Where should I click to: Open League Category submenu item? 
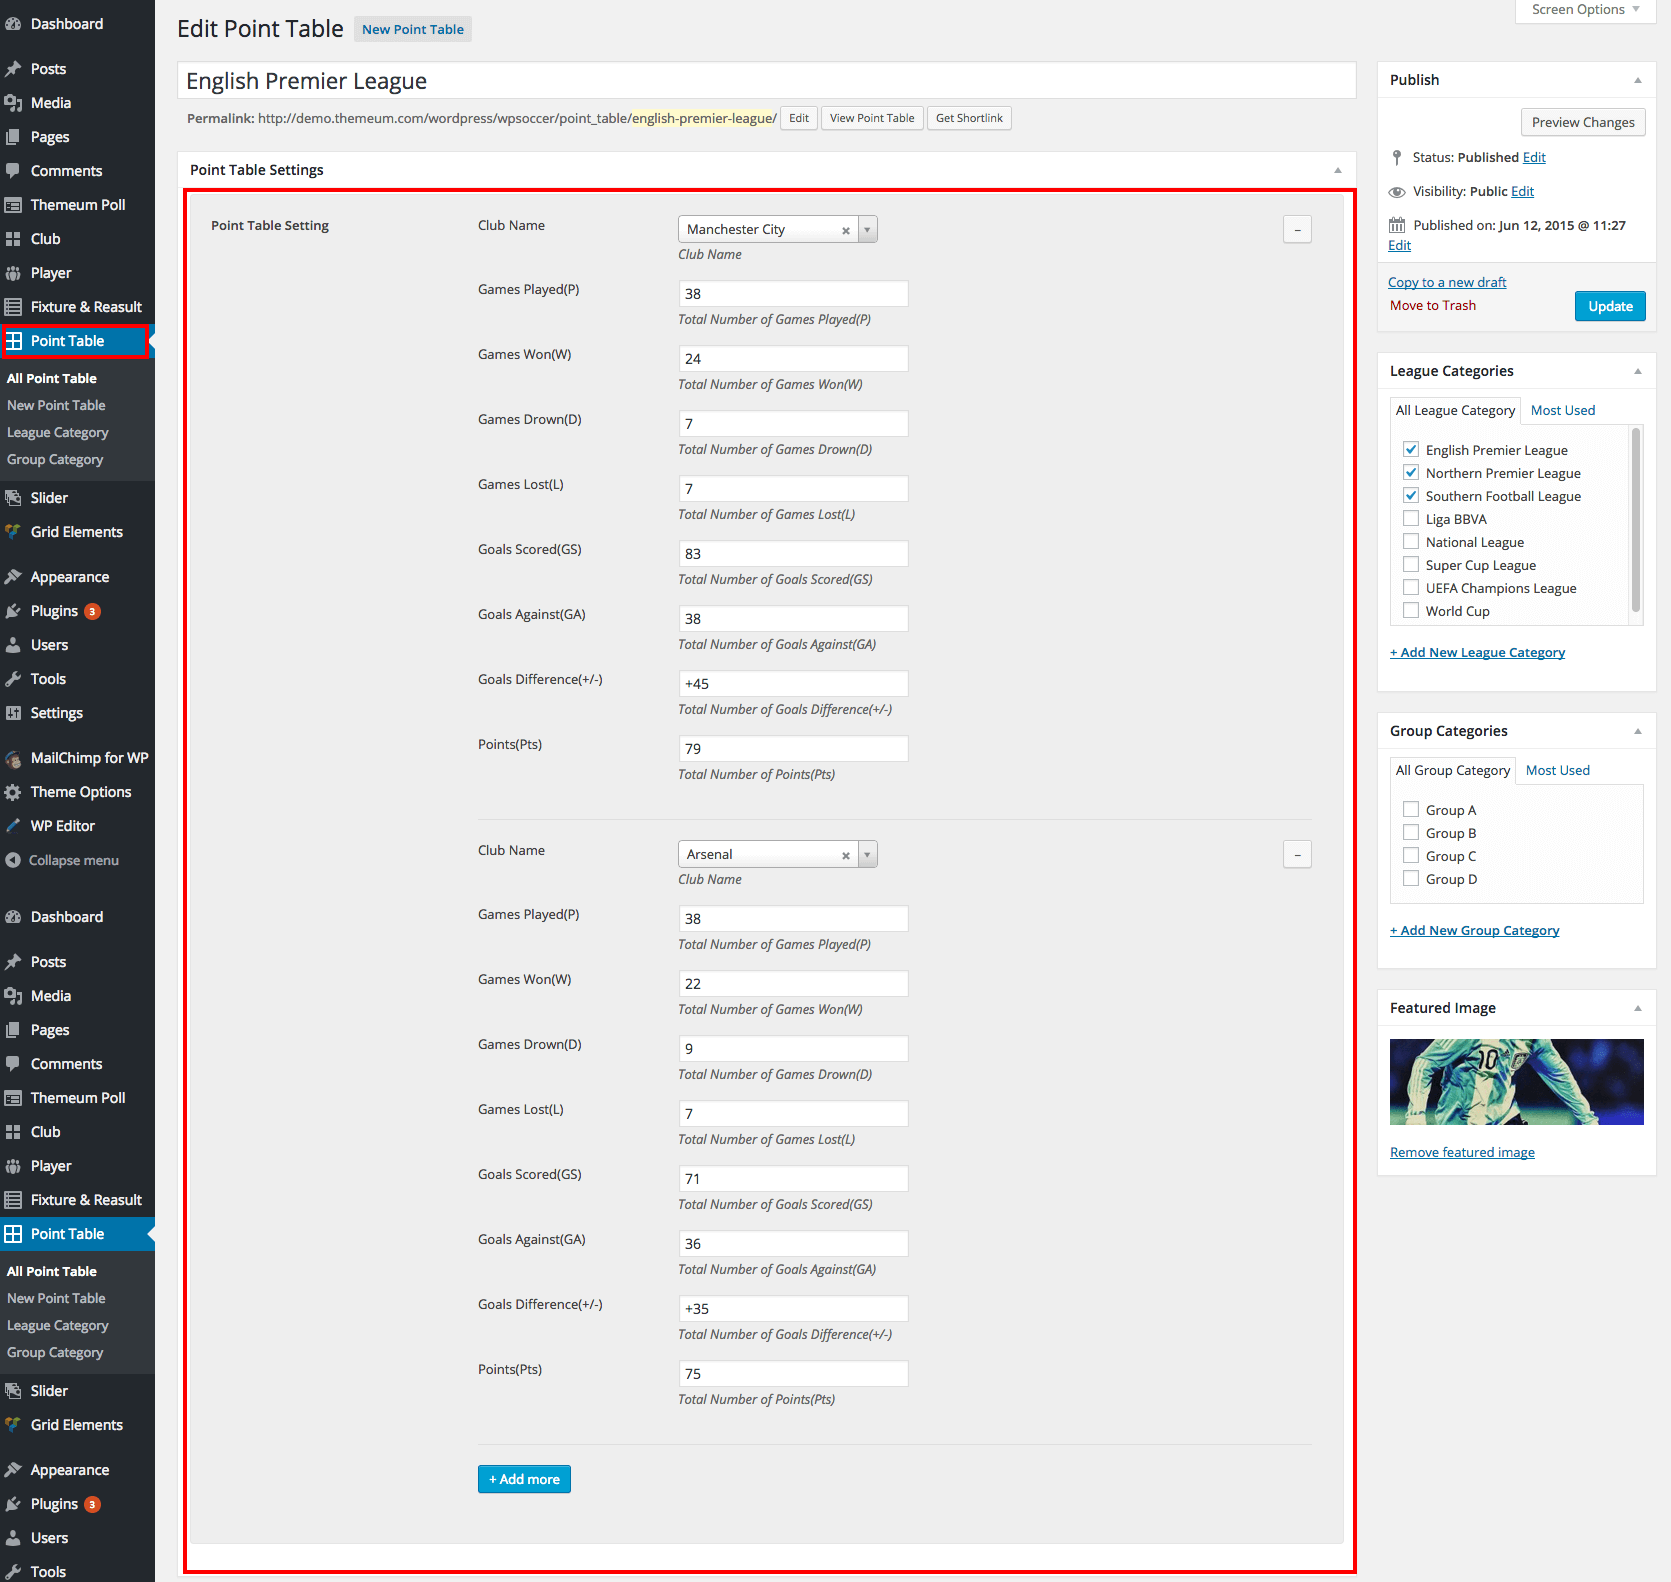[x=58, y=433]
